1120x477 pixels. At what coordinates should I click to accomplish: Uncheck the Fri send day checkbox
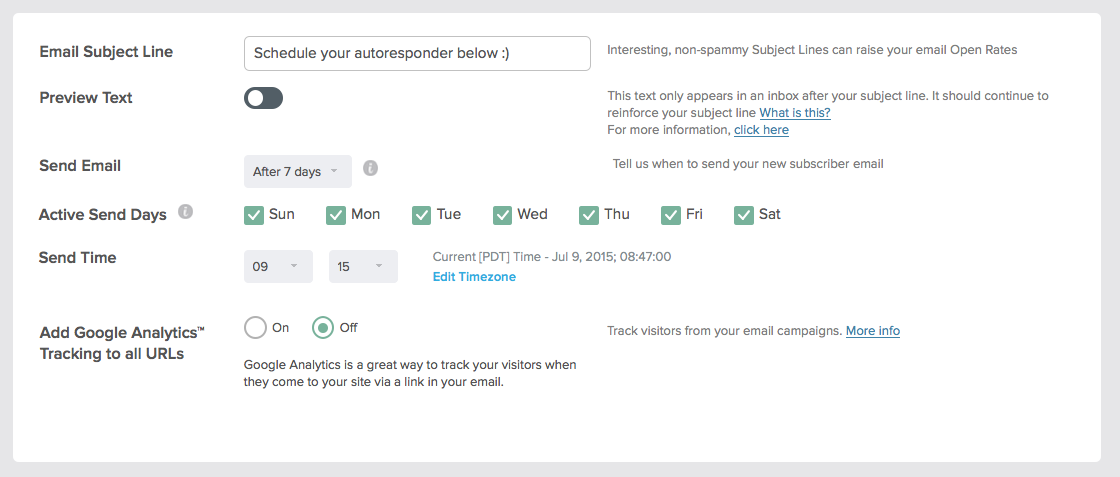coord(671,215)
